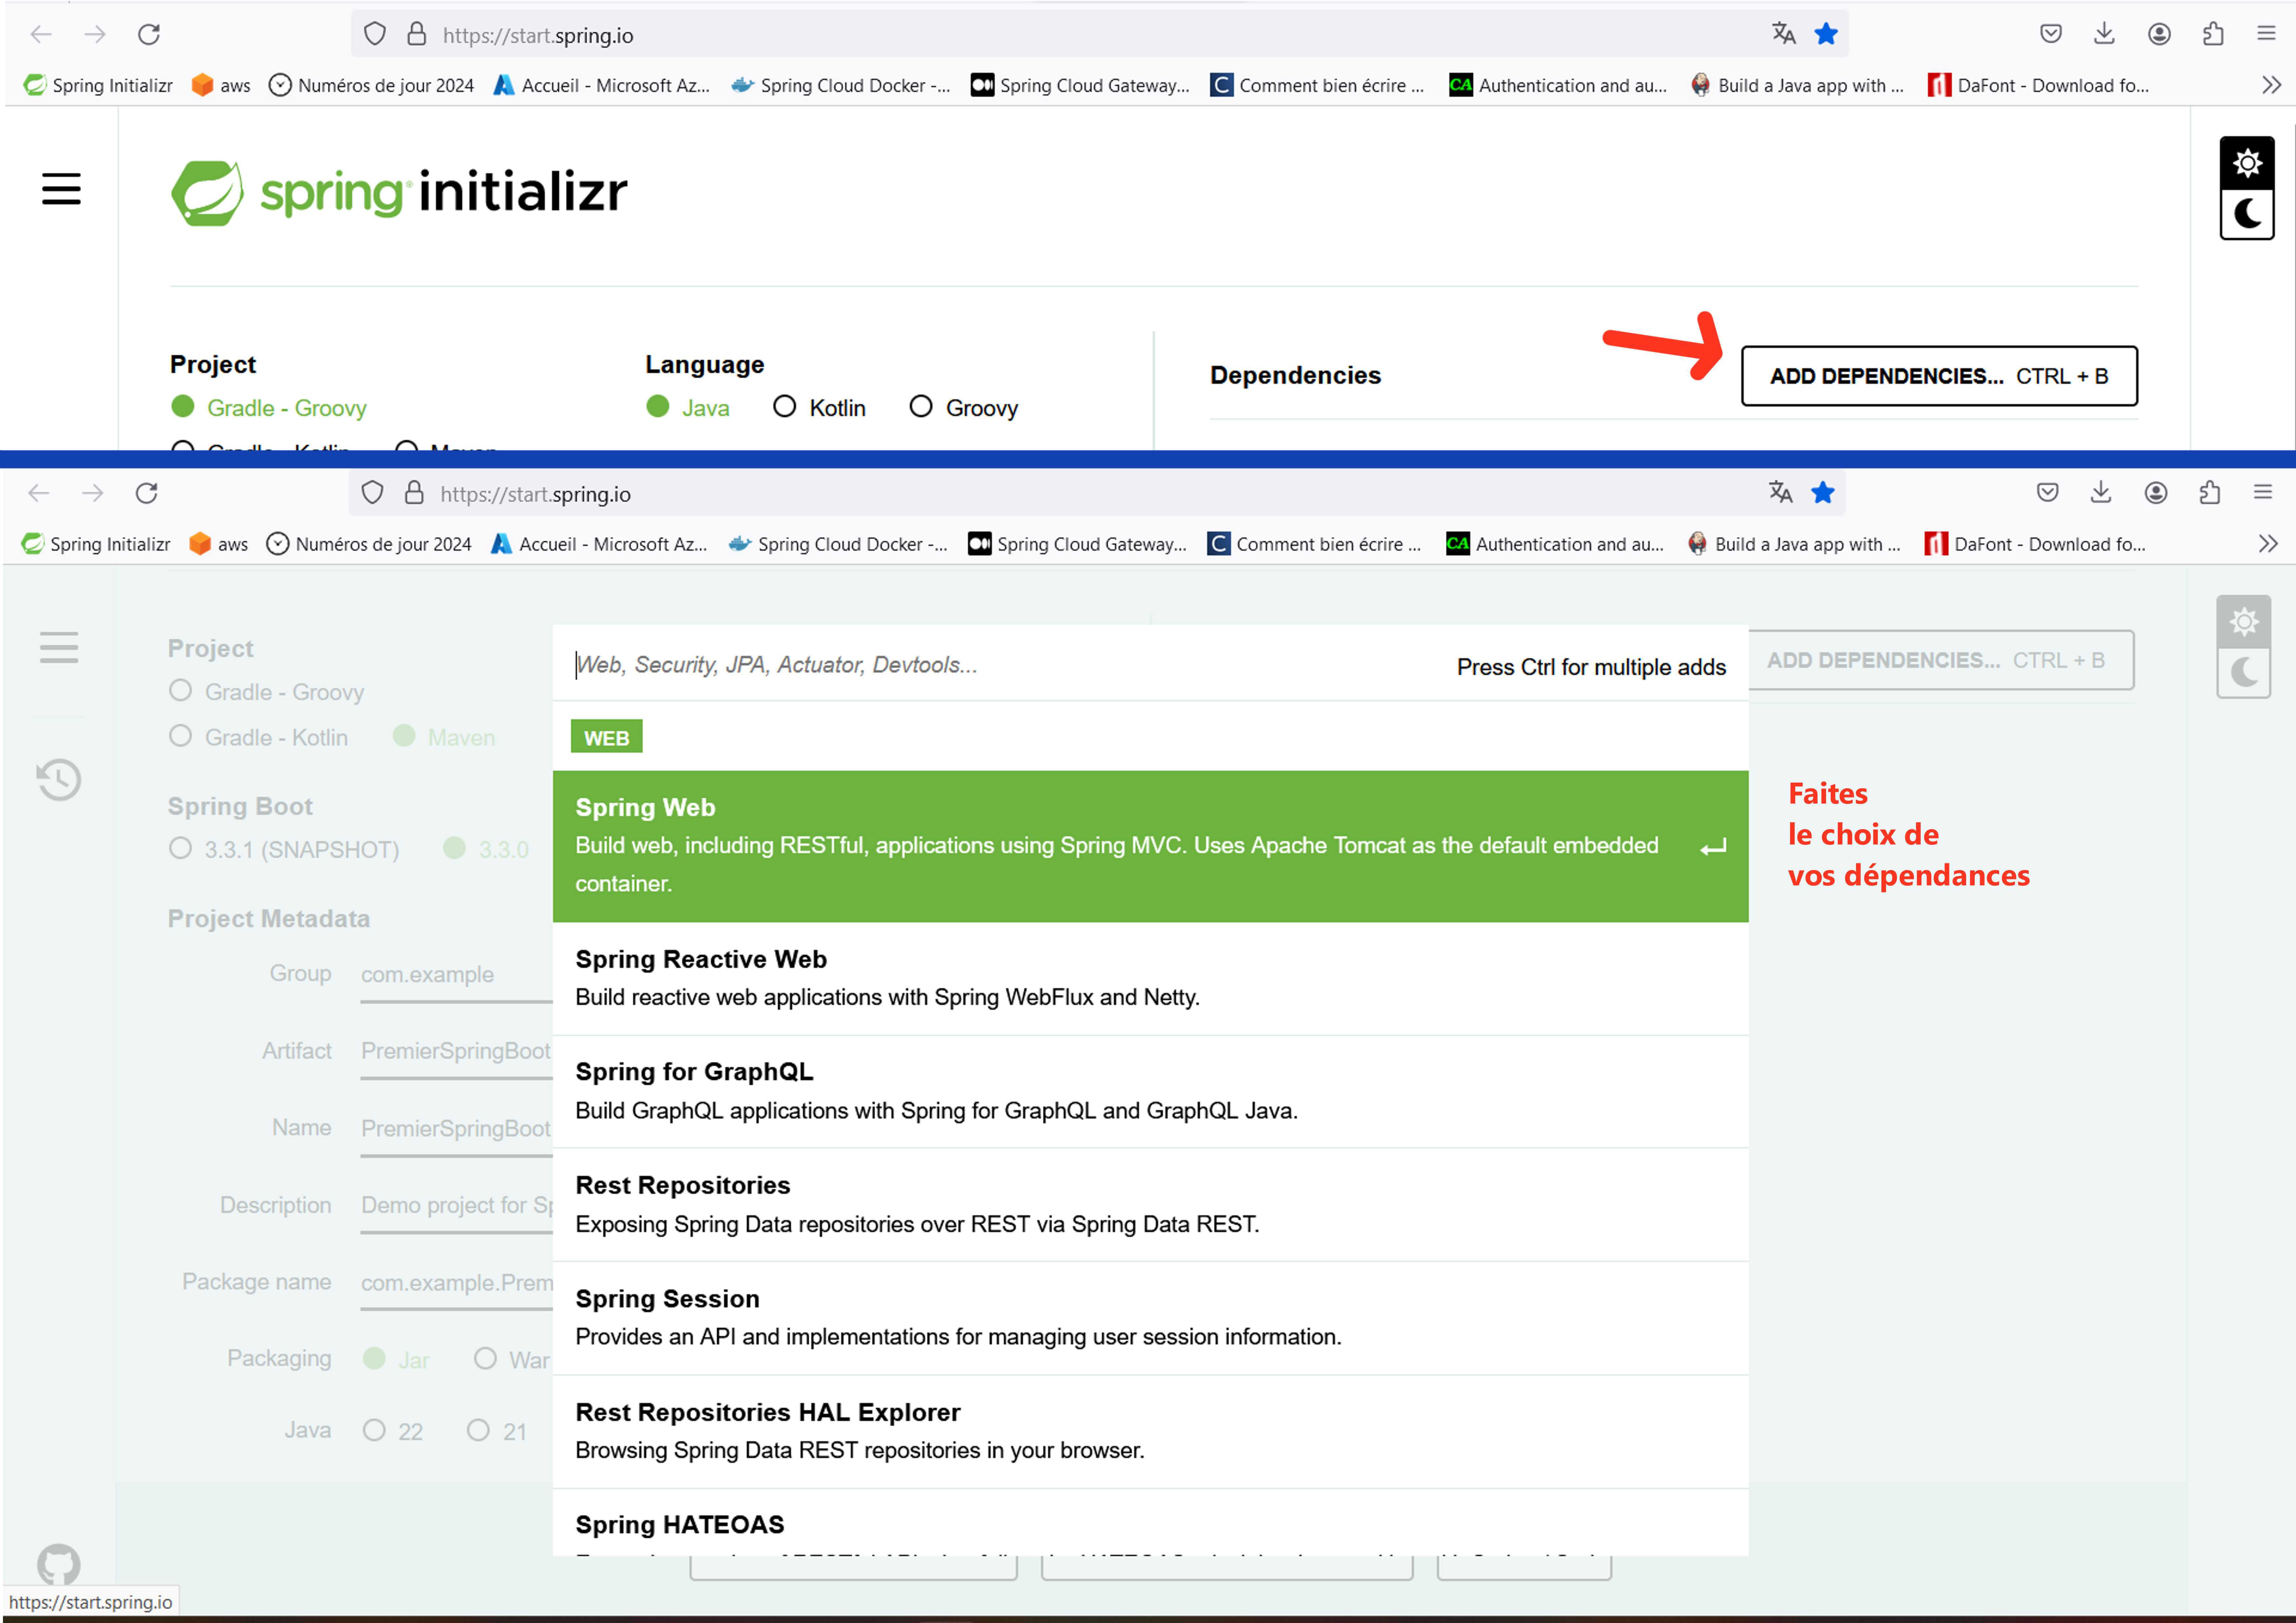The width and height of the screenshot is (2296, 1623).
Task: Open downloads icon in top browser toolbar
Action: [x=2104, y=34]
